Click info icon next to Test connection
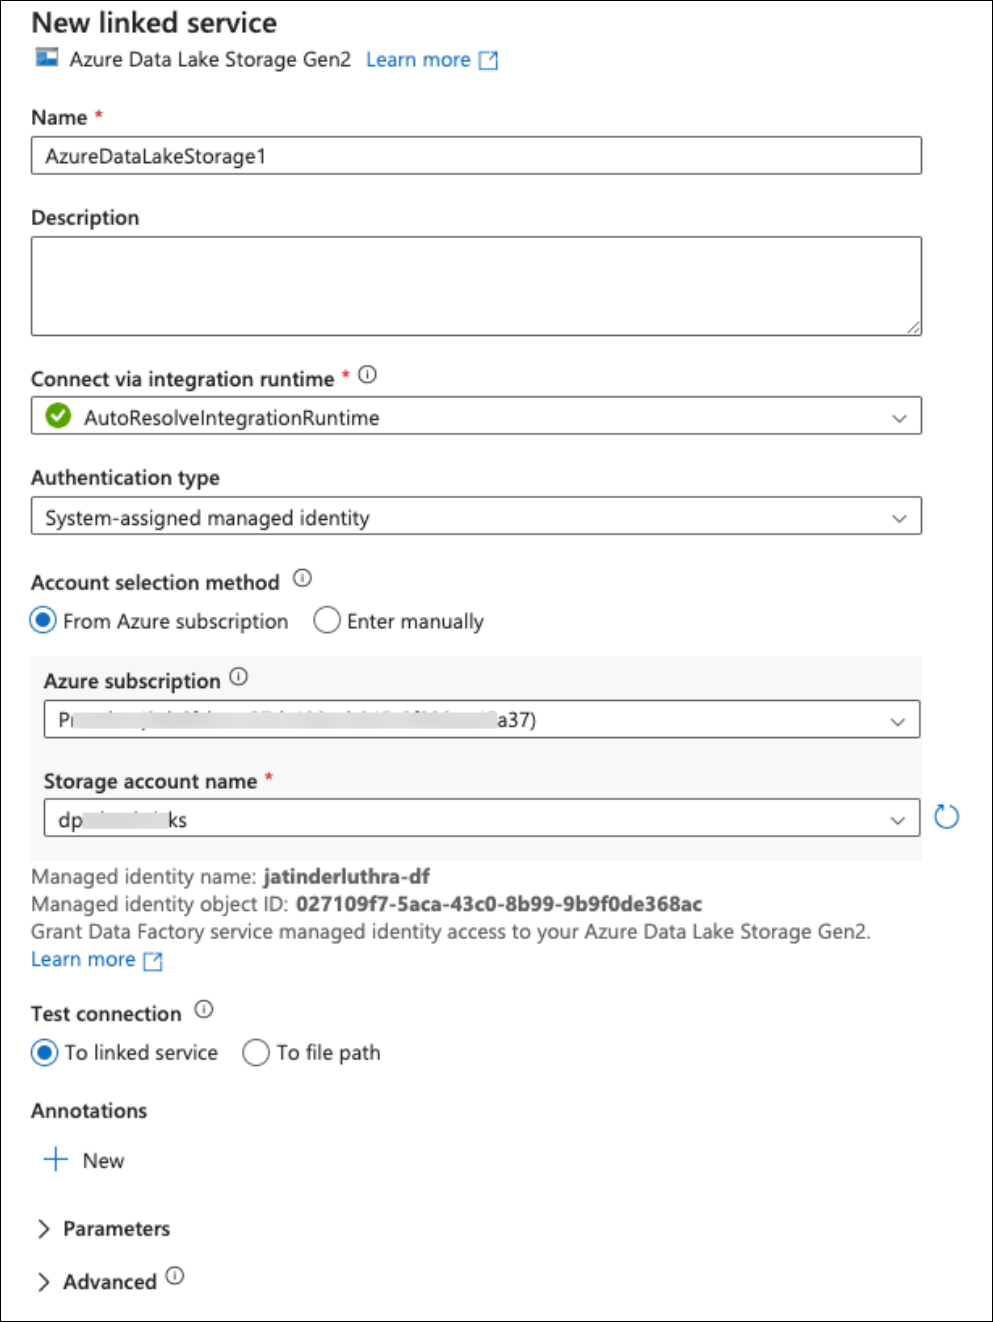The height and width of the screenshot is (1322, 993). click(x=204, y=1009)
